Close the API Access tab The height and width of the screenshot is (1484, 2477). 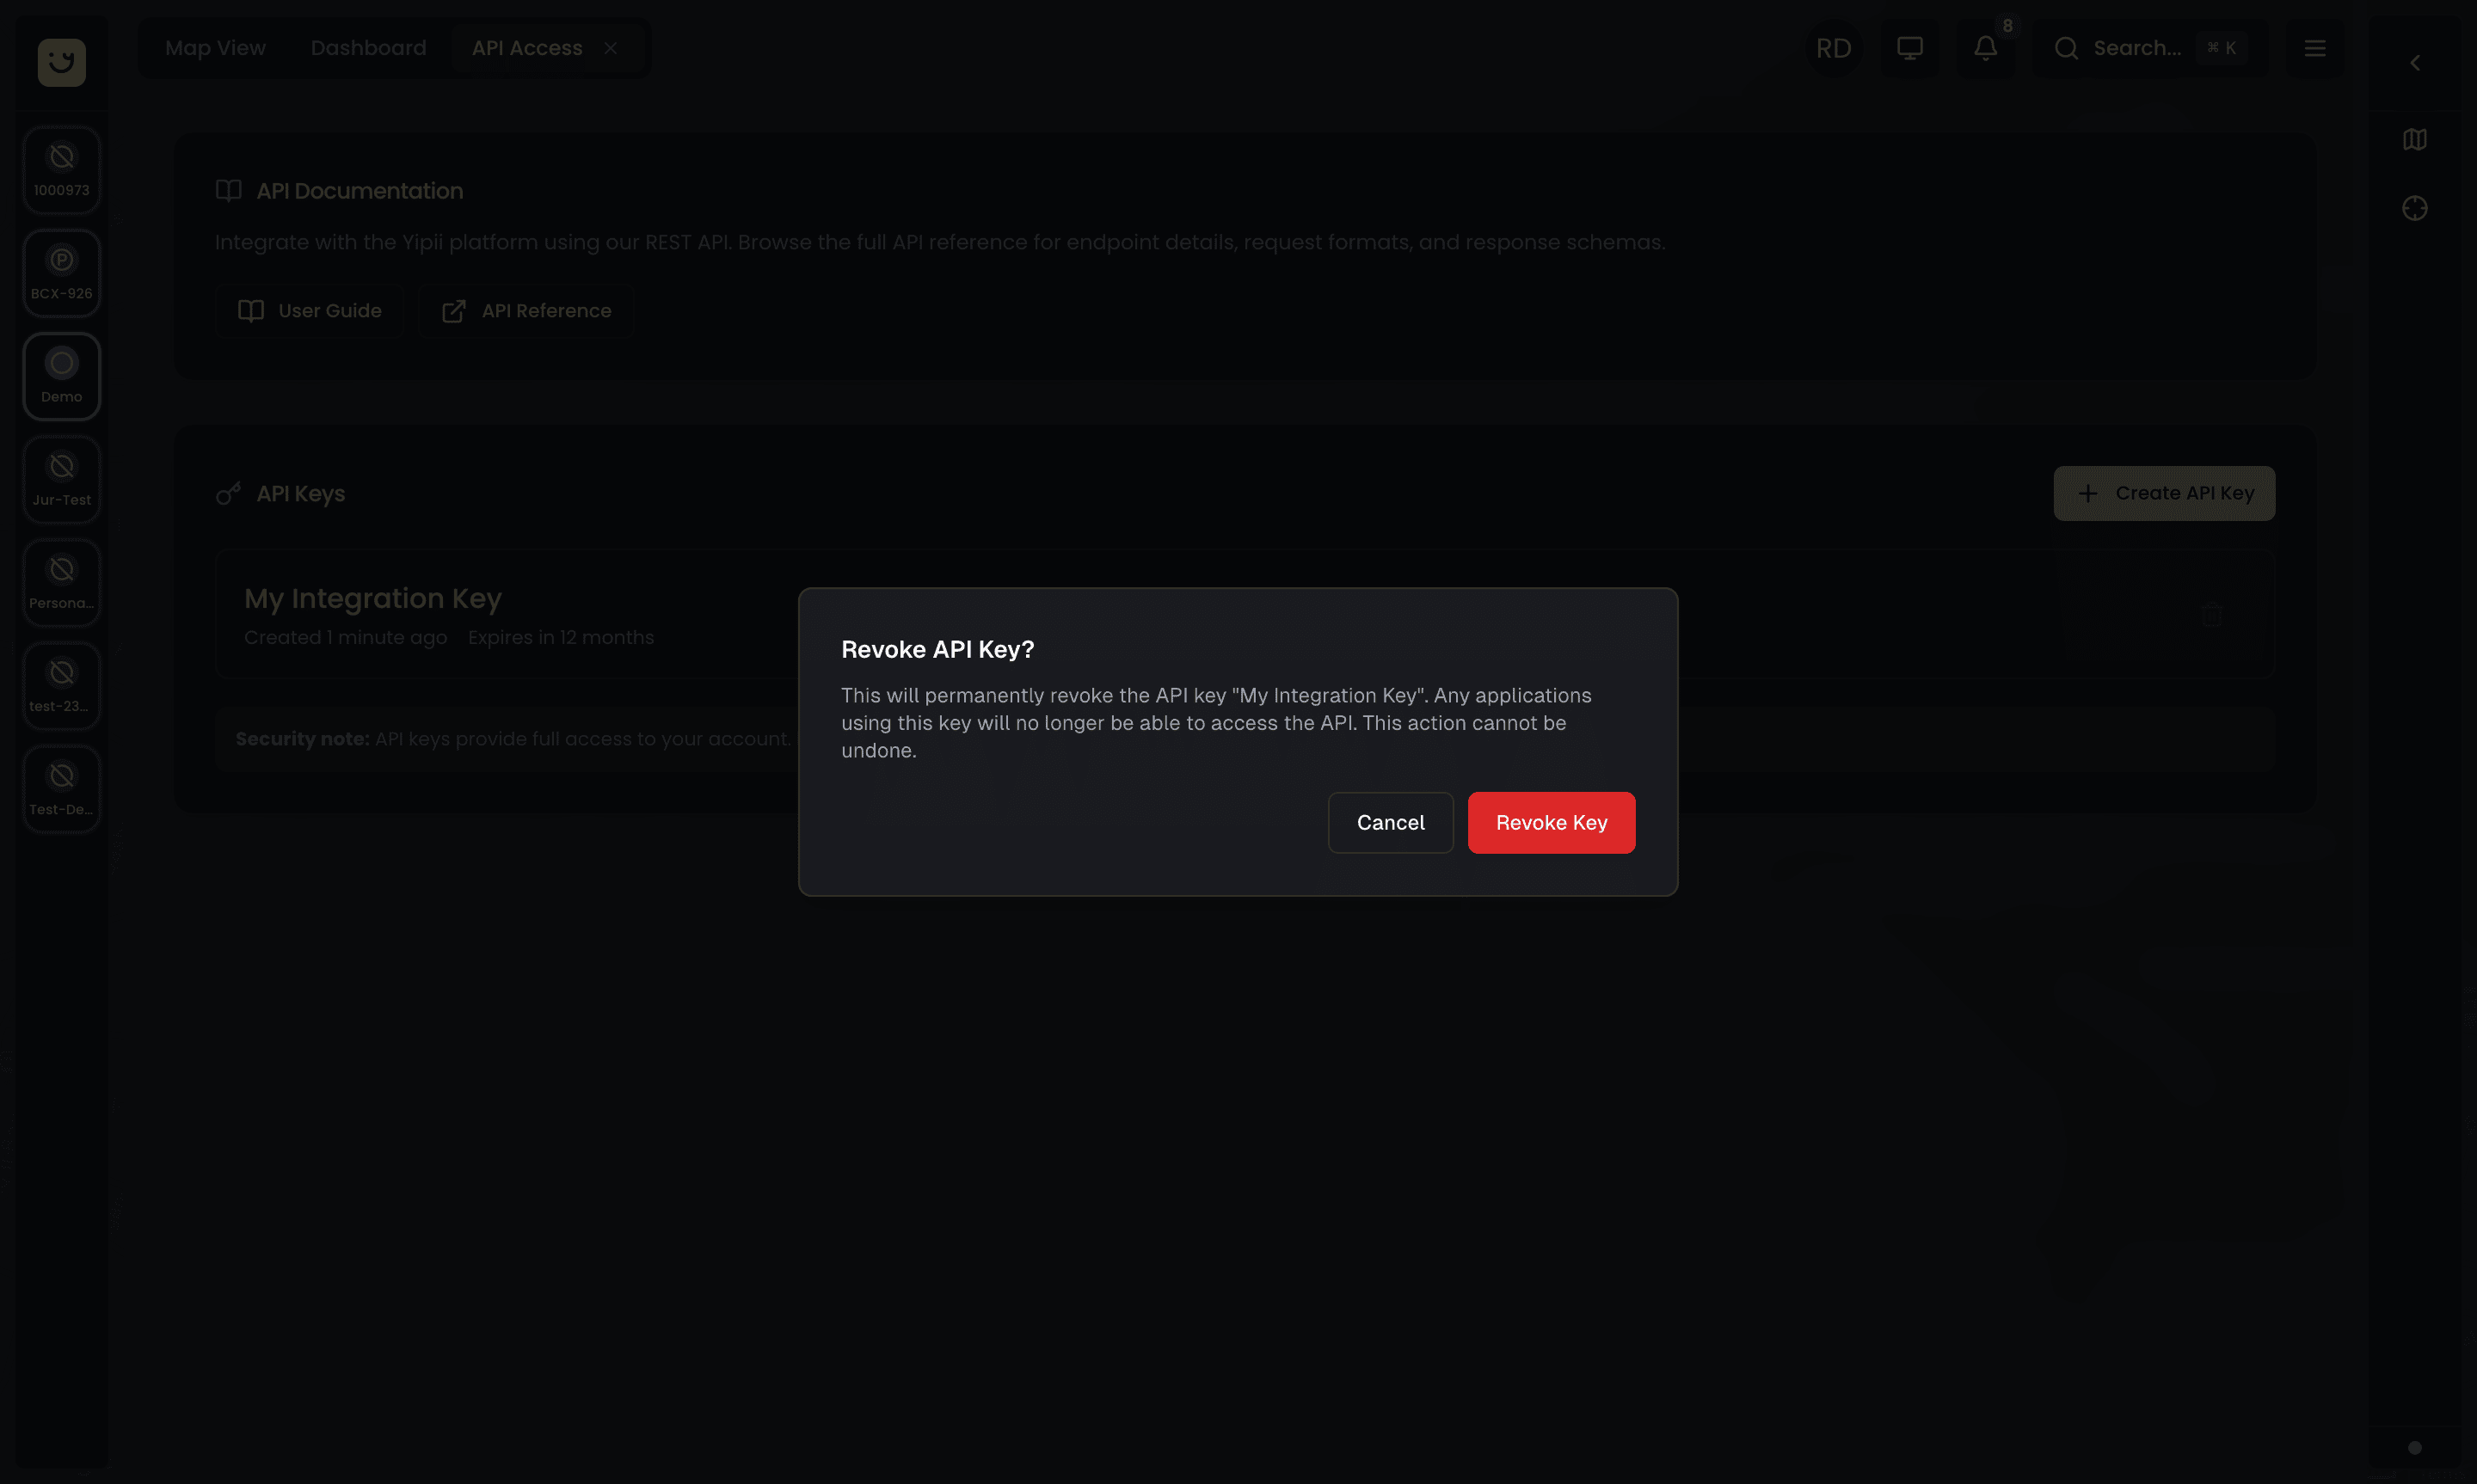[610, 48]
